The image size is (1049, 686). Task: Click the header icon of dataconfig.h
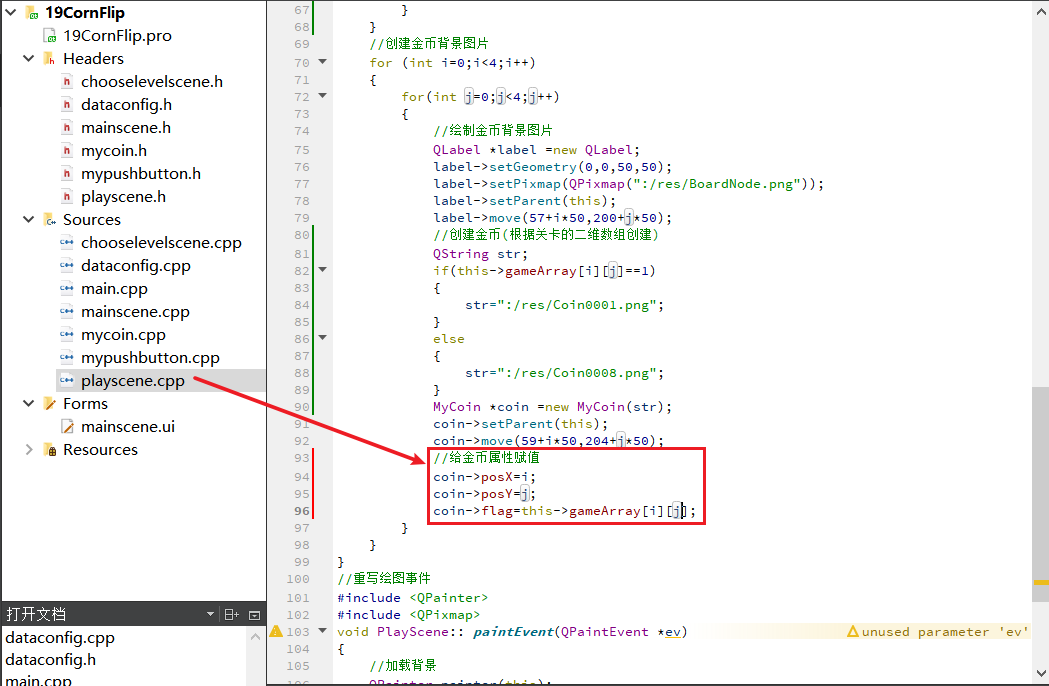coord(67,104)
